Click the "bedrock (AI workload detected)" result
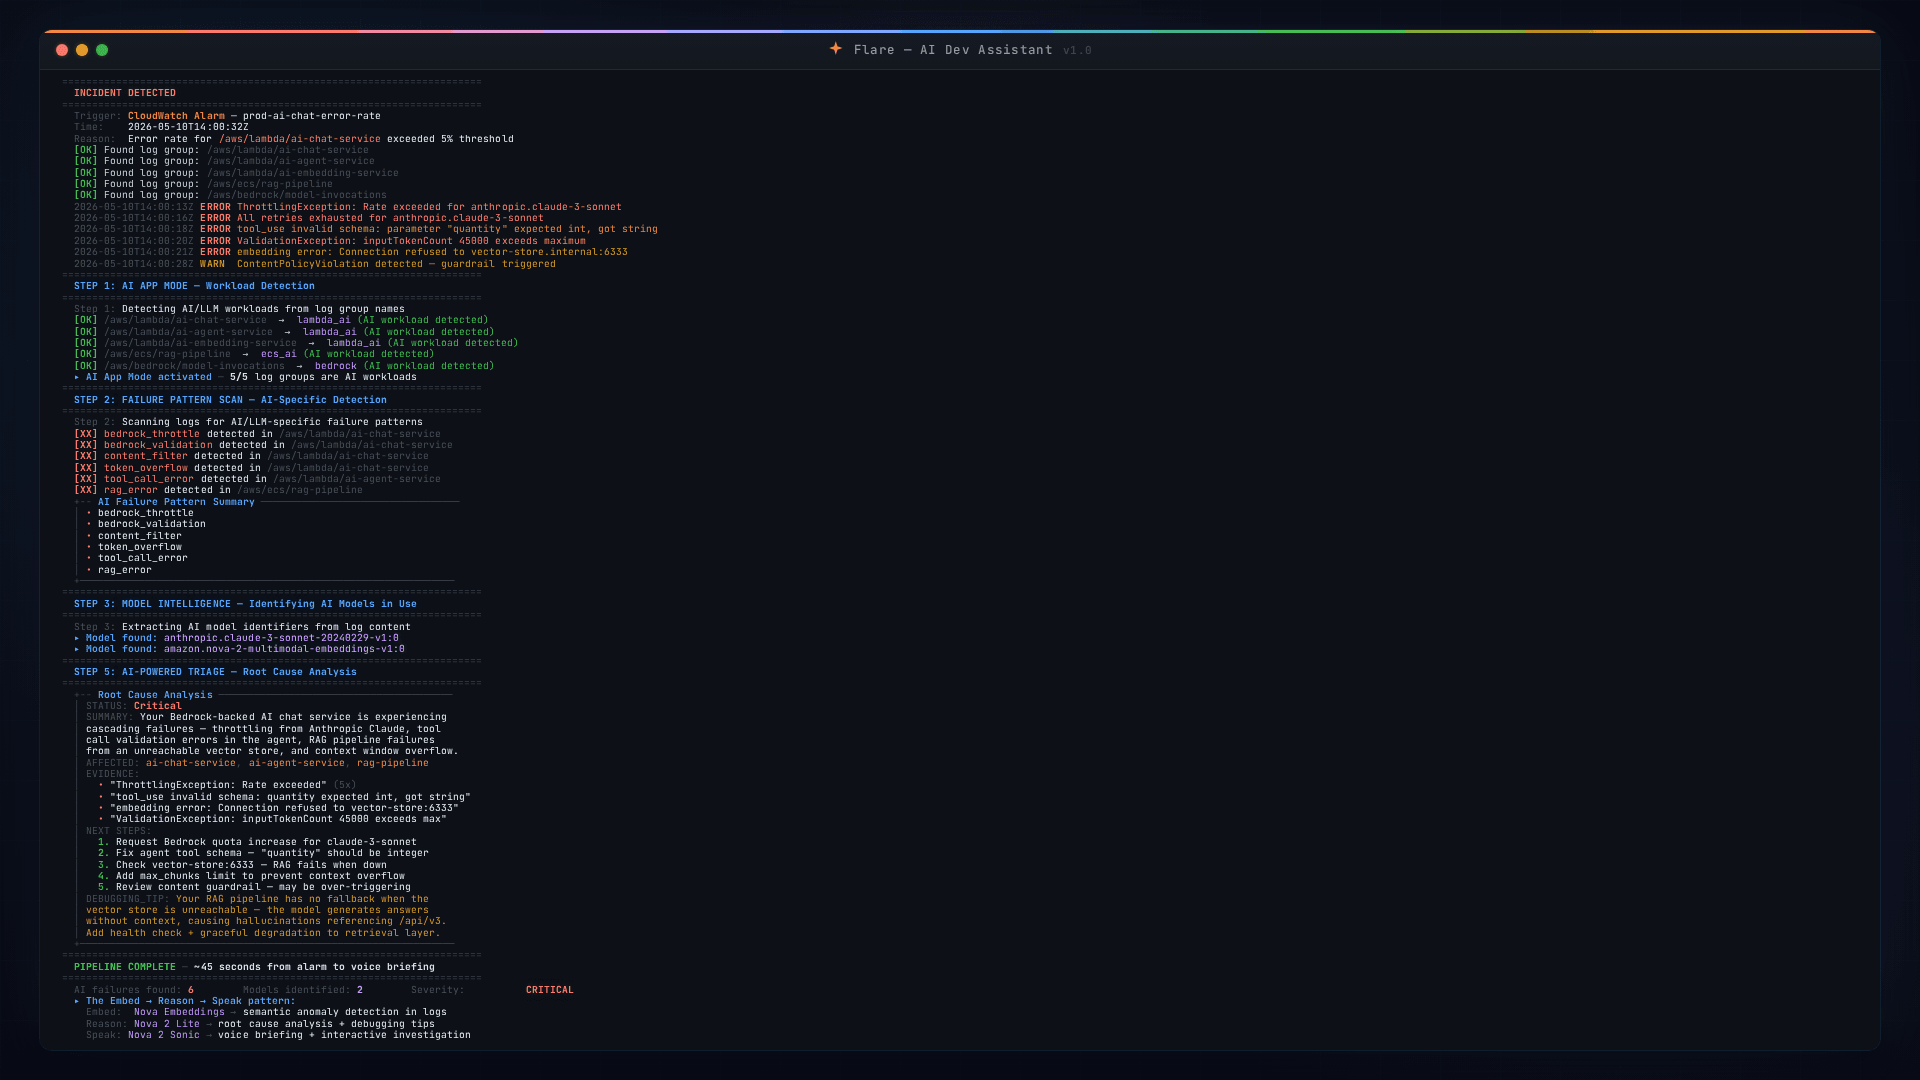The height and width of the screenshot is (1080, 1920). [x=404, y=366]
